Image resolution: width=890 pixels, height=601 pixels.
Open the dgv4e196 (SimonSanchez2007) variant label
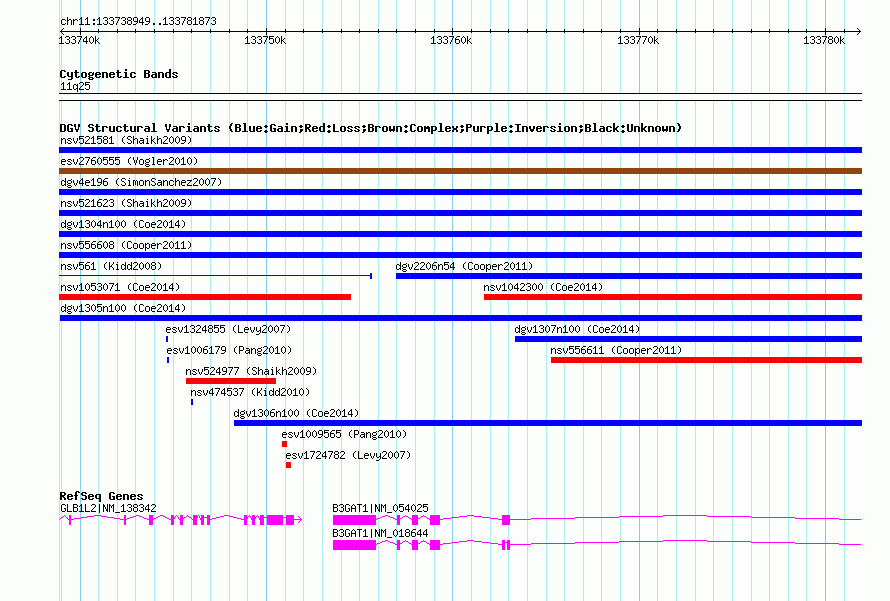click(x=141, y=182)
